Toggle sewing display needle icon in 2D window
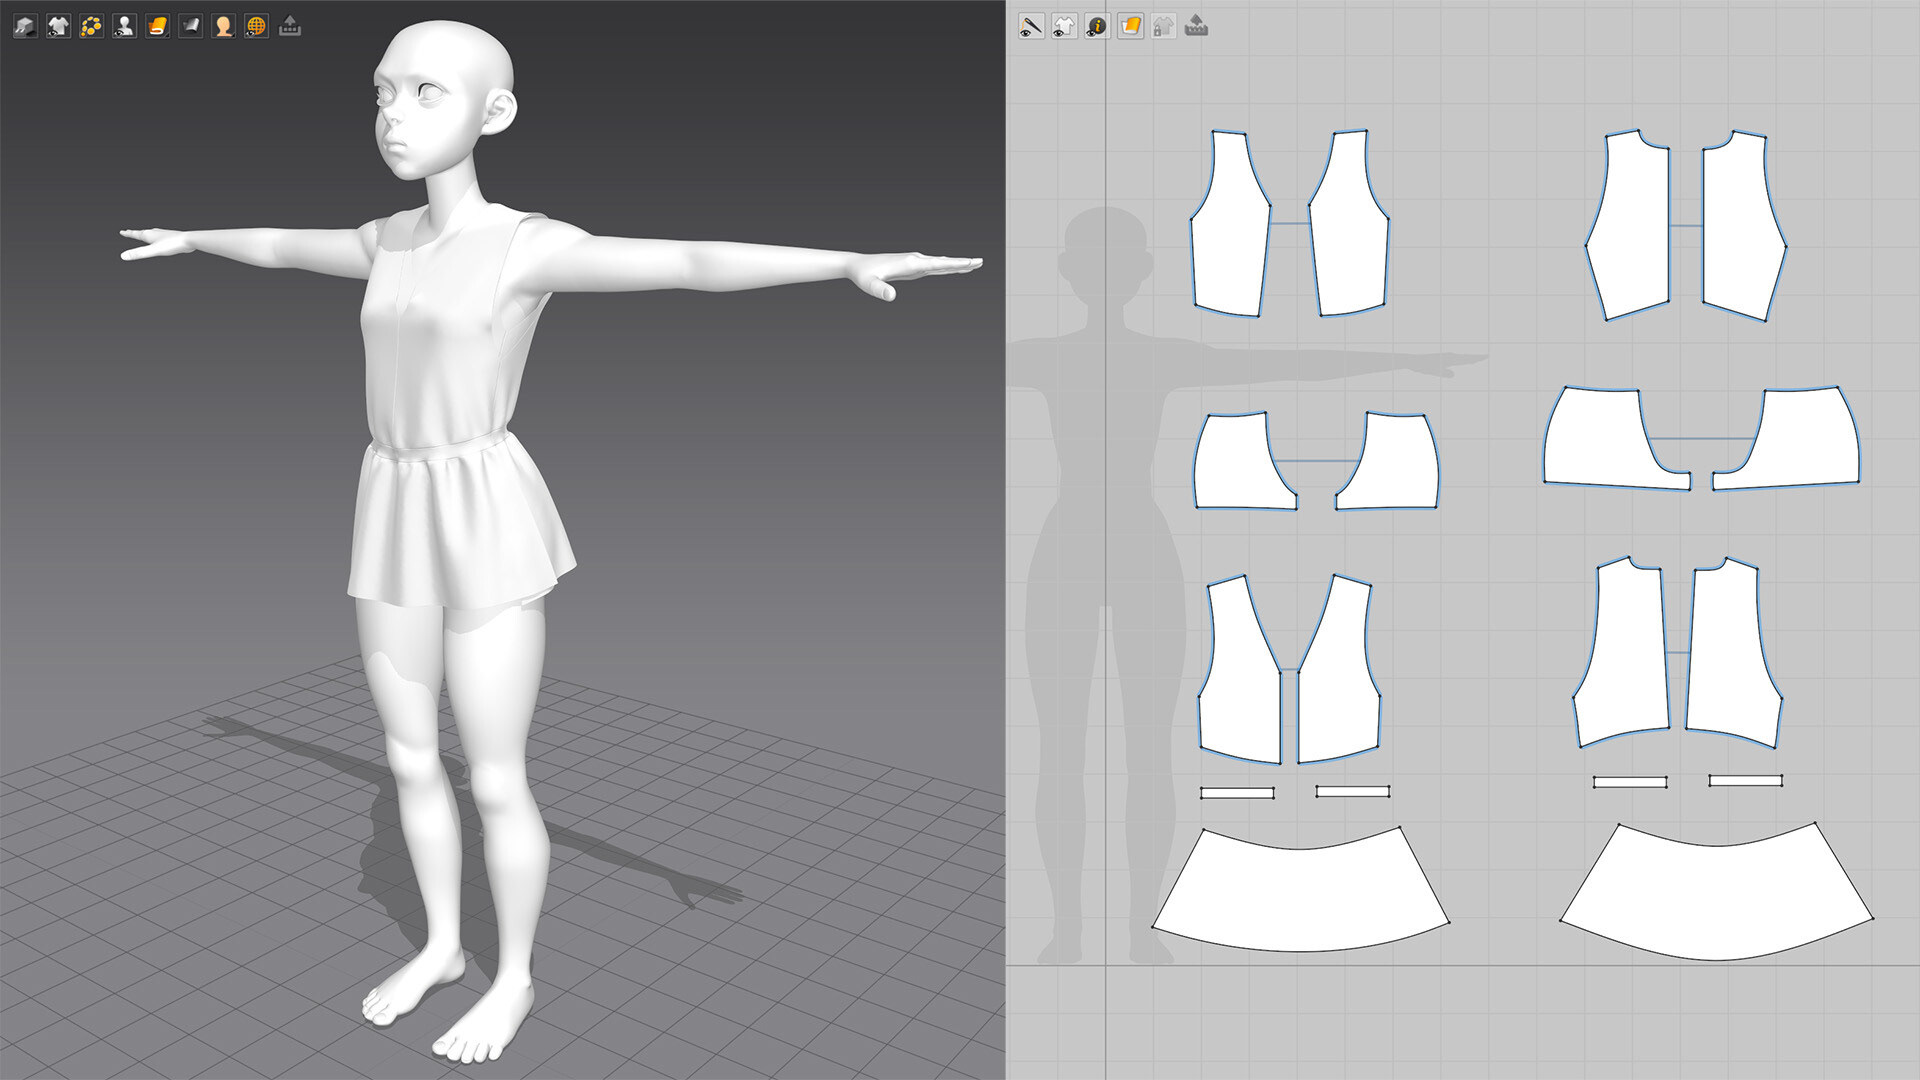 tap(1031, 26)
